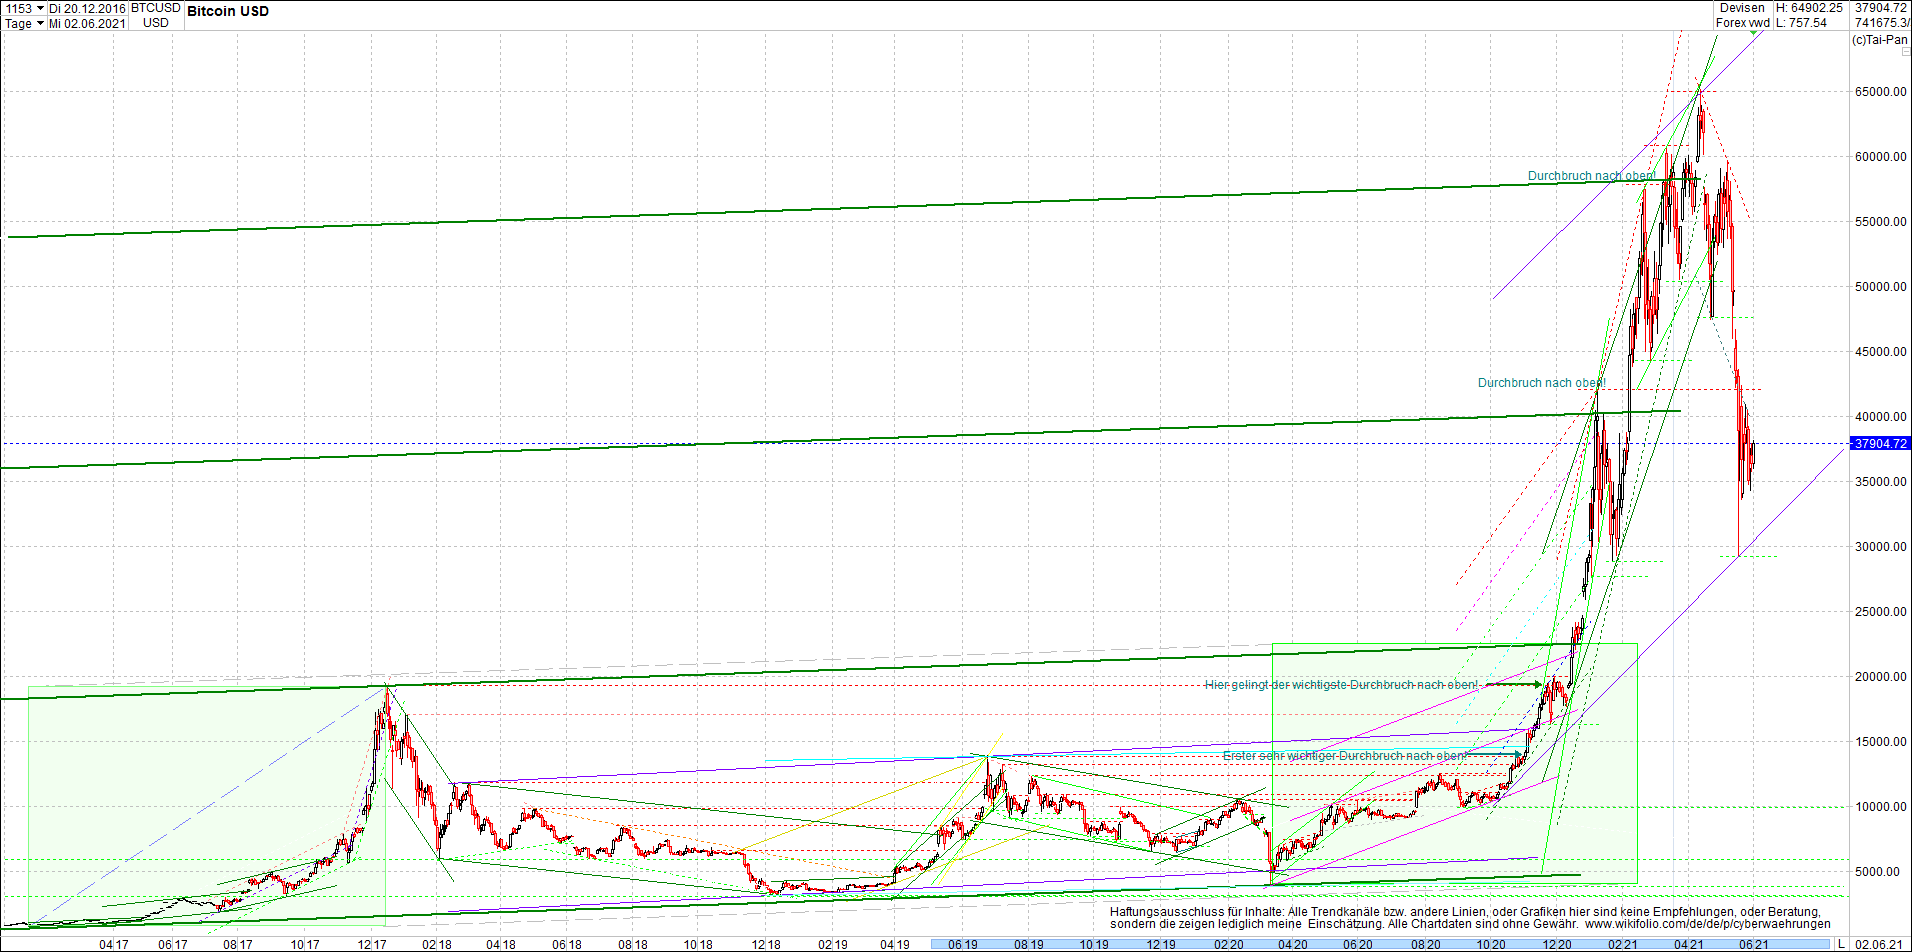Click the 08 19 time axis label
This screenshot has width=1912, height=952.
(1028, 944)
